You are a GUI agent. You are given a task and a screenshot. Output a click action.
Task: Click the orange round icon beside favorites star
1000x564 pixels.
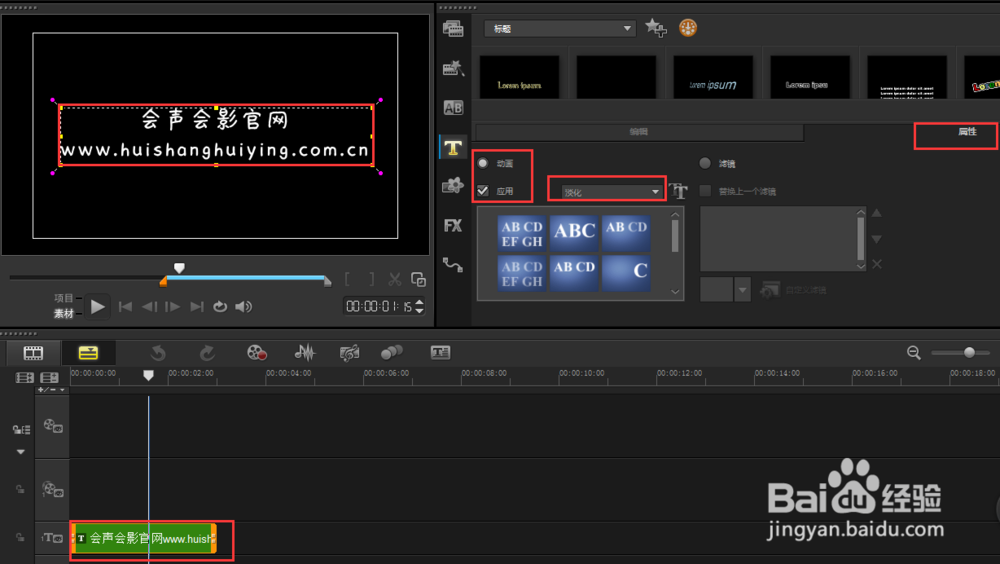[688, 28]
